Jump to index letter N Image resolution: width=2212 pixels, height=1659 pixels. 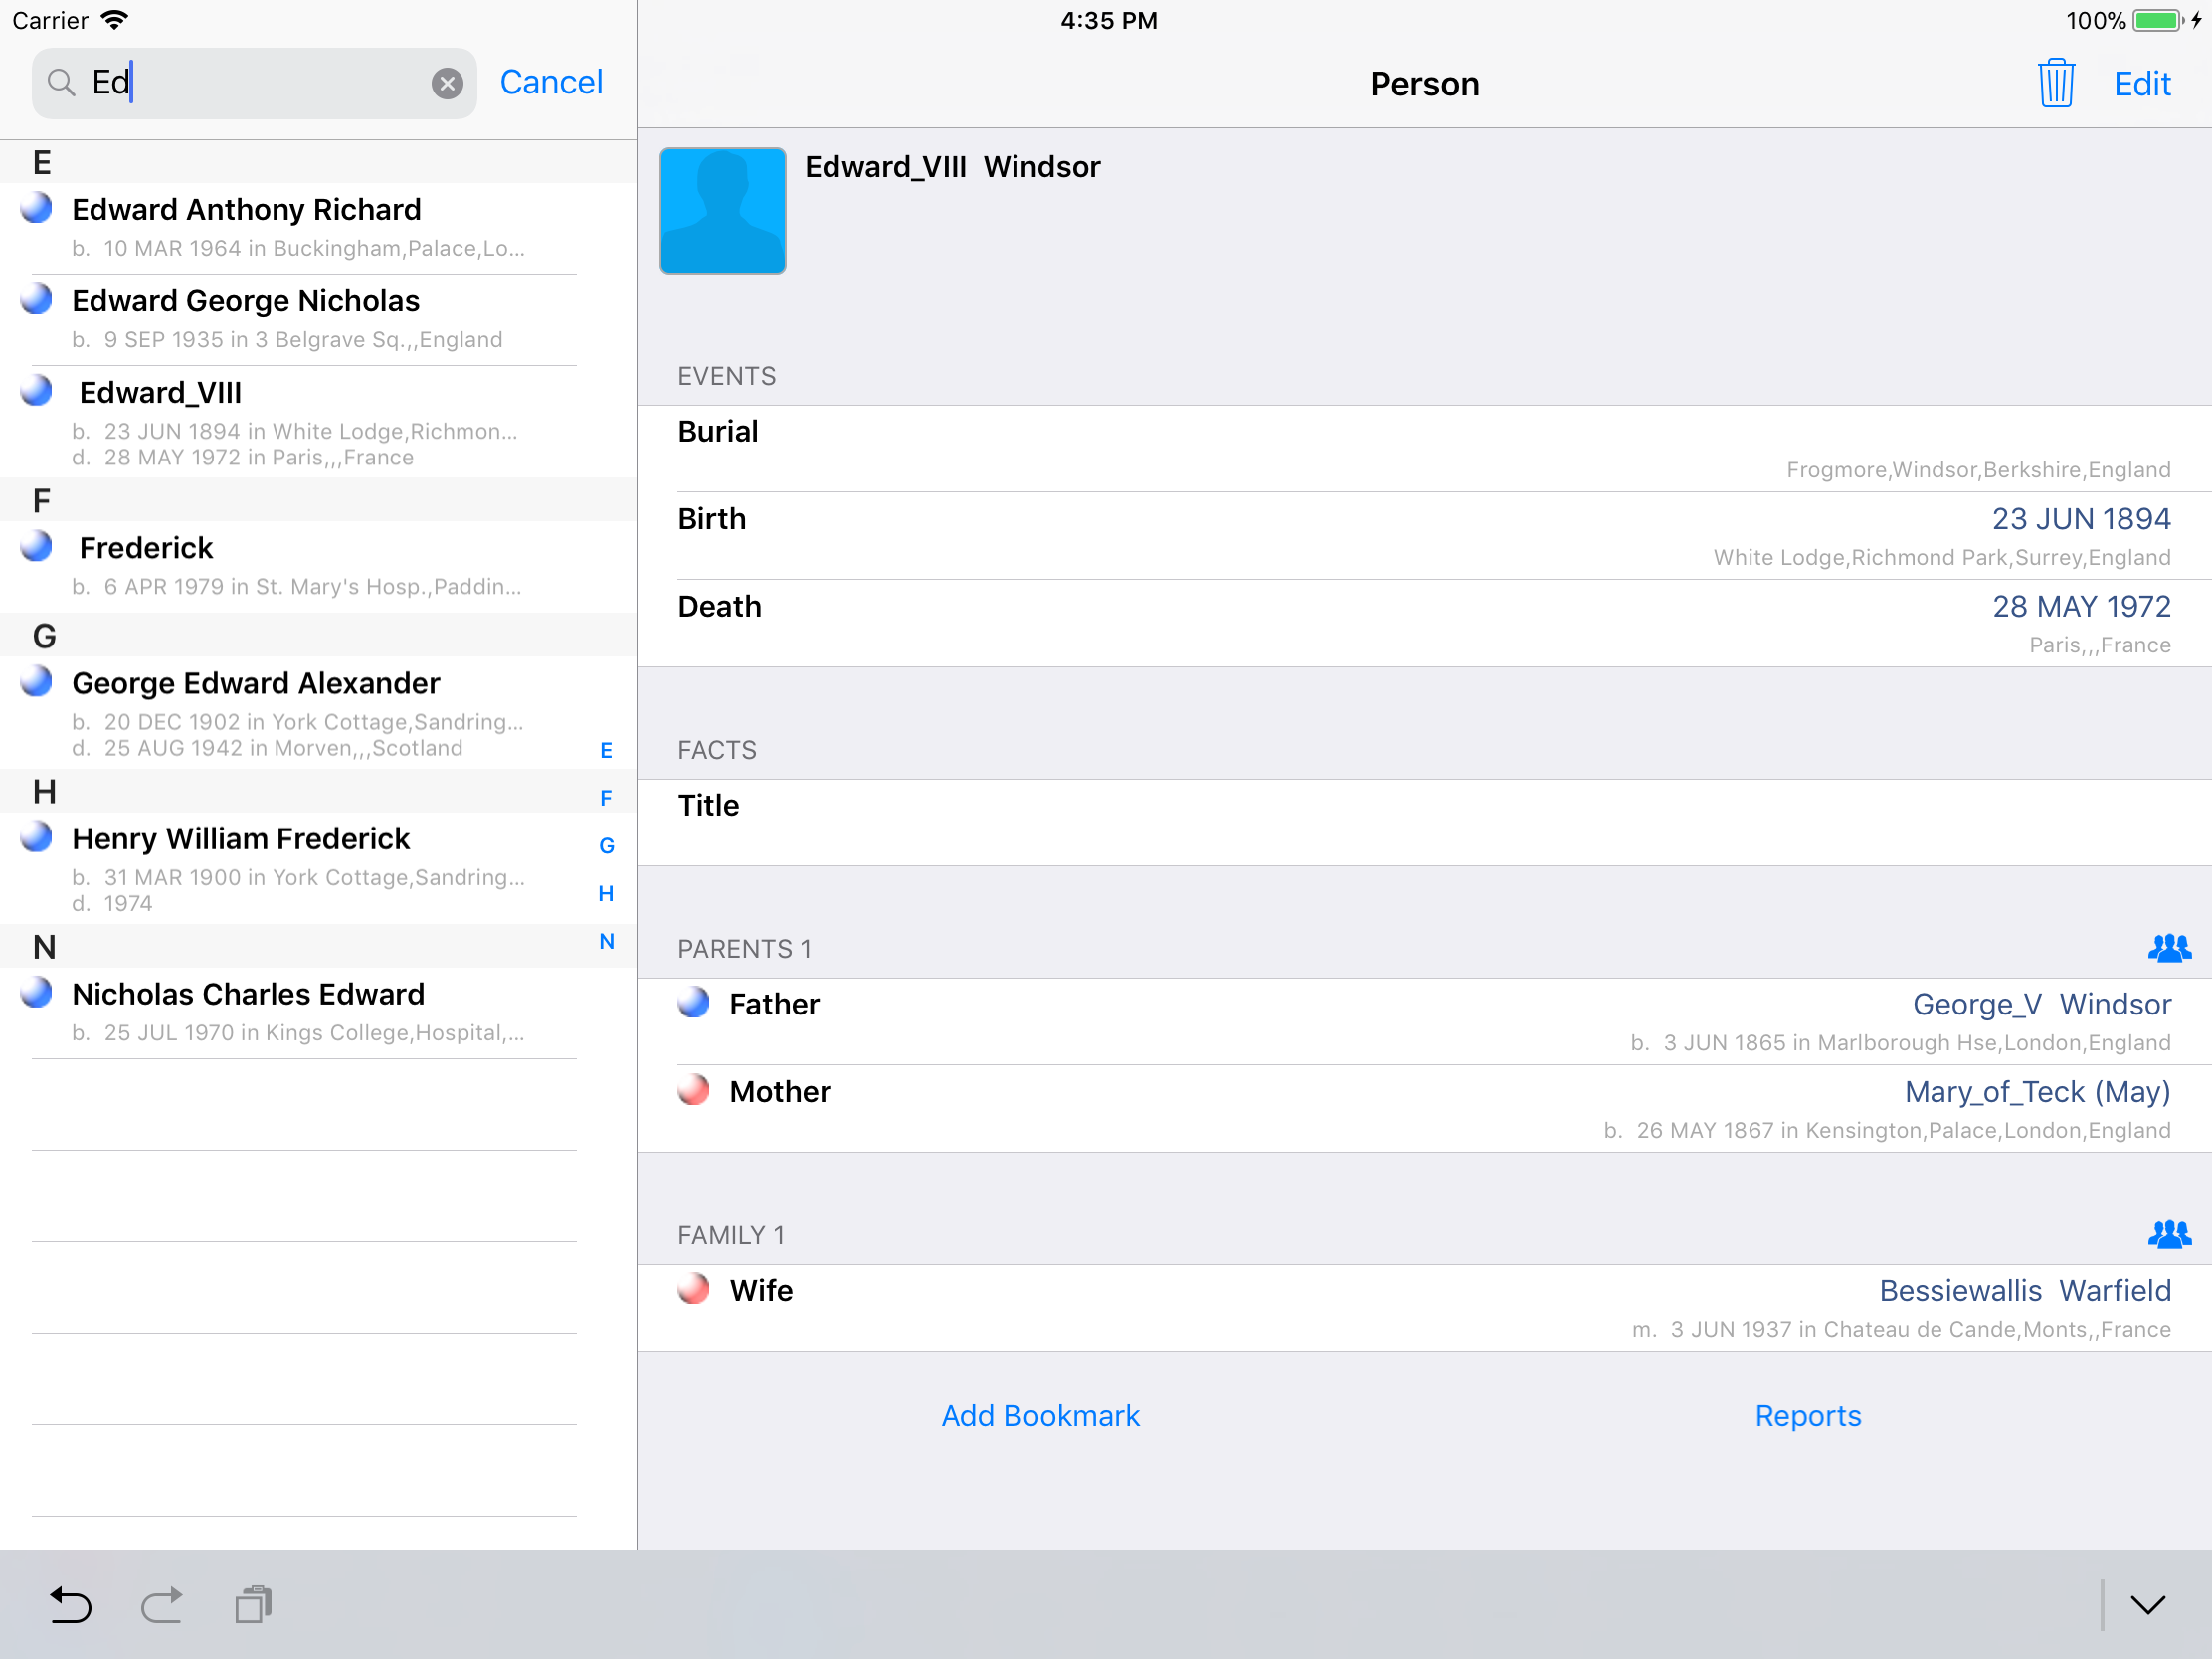[x=606, y=941]
